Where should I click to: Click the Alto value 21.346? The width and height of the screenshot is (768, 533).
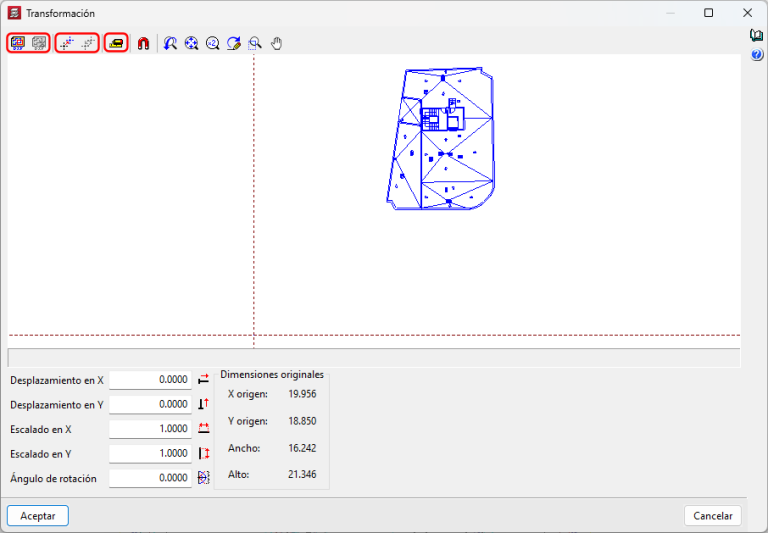[302, 474]
